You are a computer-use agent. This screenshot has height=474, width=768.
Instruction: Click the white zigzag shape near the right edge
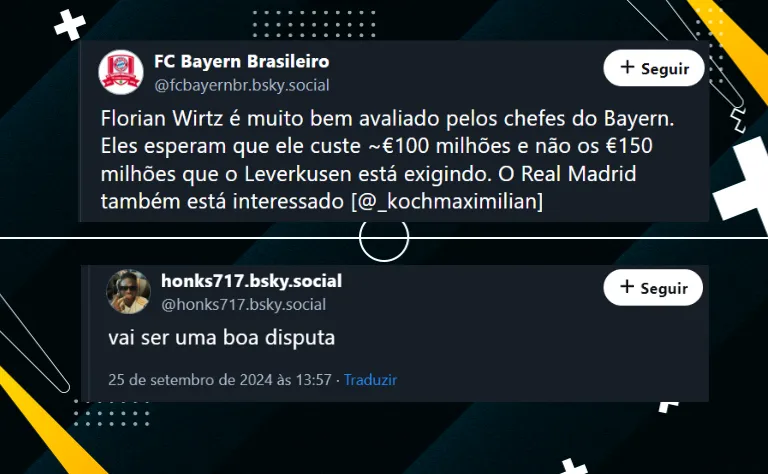738,120
